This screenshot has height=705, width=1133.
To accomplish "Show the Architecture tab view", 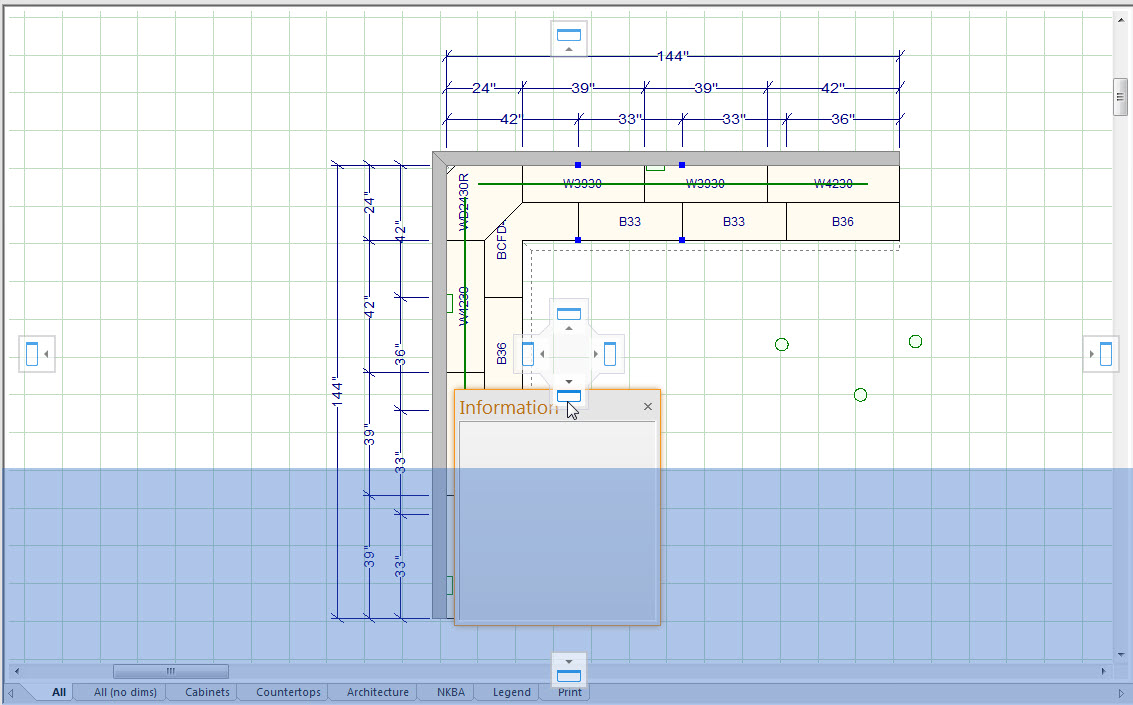I will click(377, 692).
